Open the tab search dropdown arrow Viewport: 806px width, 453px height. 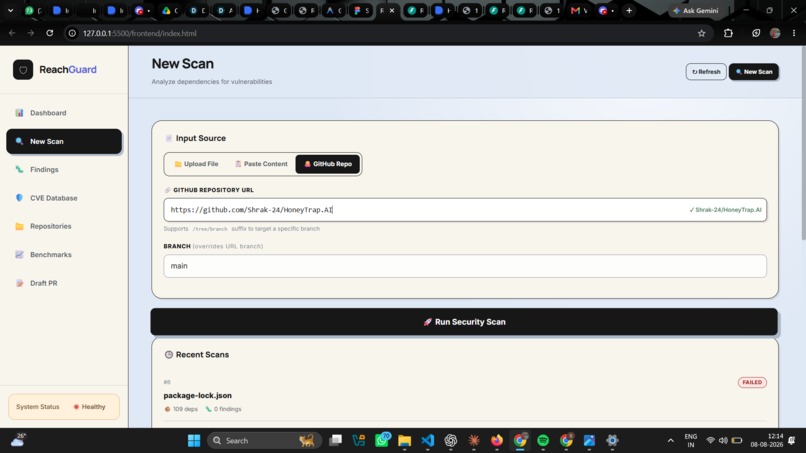pyautogui.click(x=10, y=10)
